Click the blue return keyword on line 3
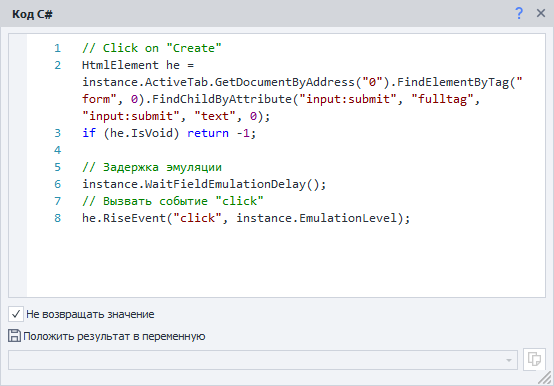Screen dimensions: 554x386 pos(208,133)
